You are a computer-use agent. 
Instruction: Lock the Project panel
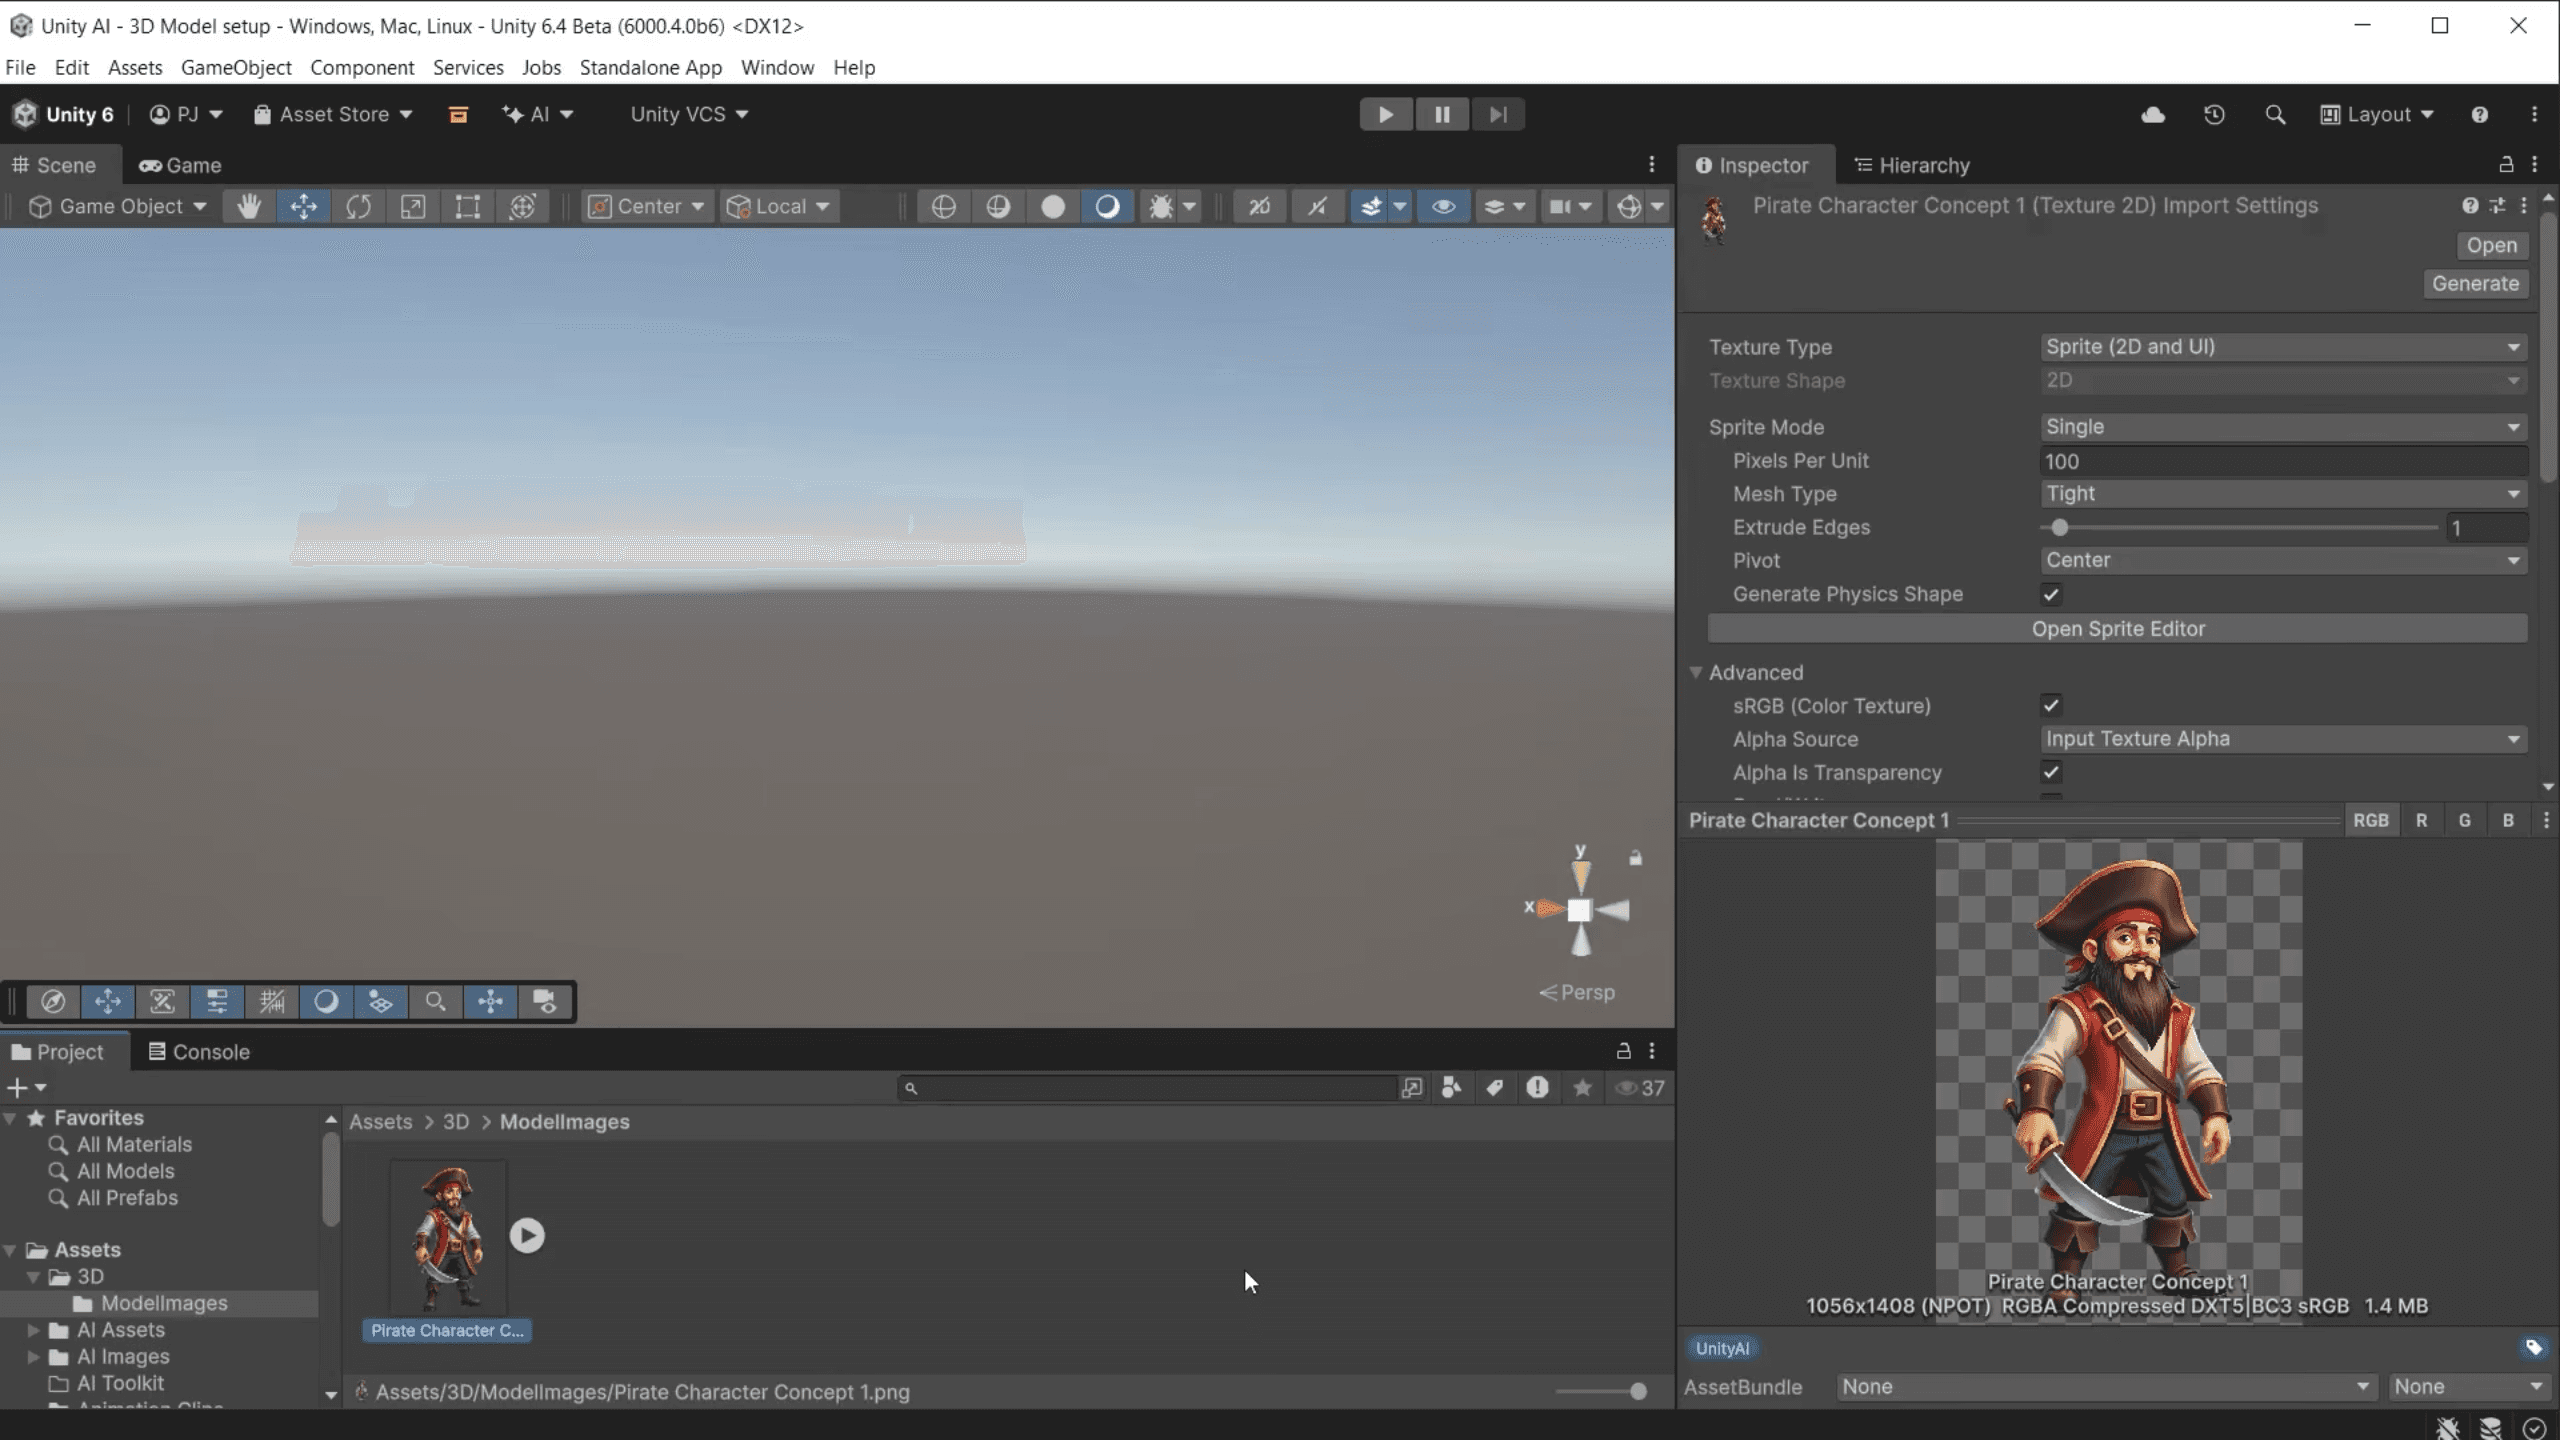pyautogui.click(x=1623, y=1051)
